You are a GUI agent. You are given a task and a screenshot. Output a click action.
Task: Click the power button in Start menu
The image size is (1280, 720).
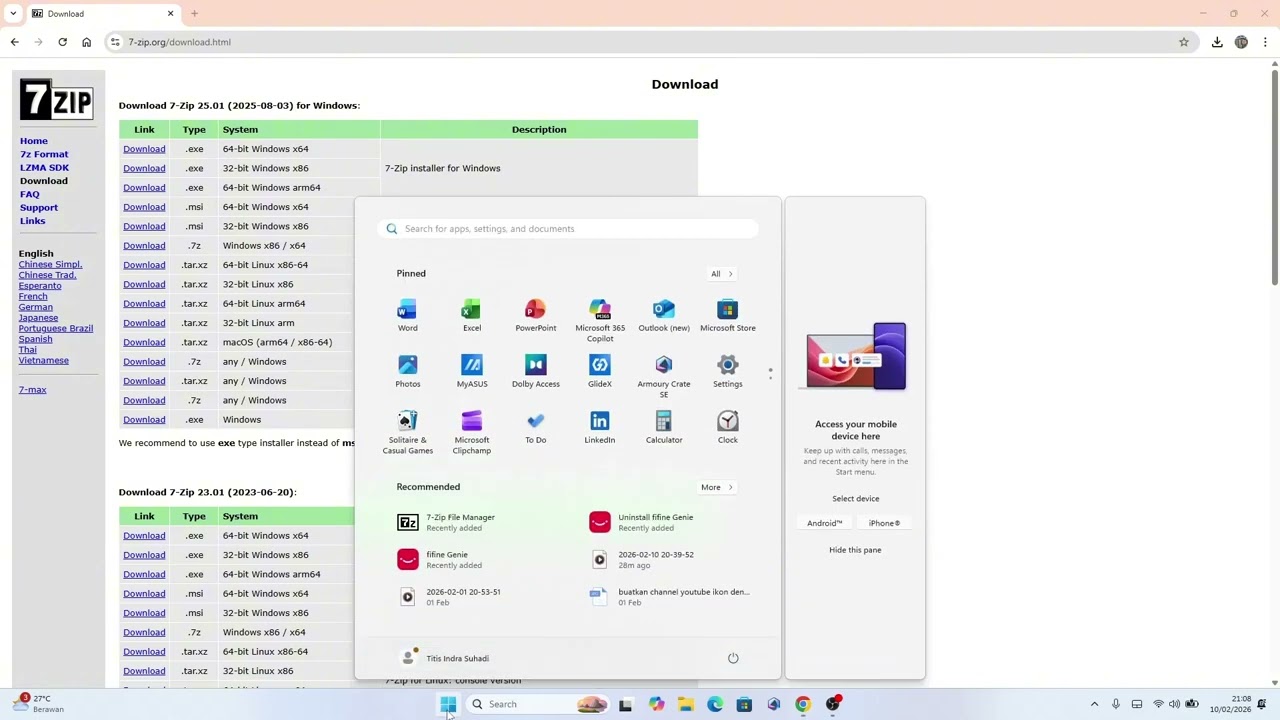tap(733, 658)
